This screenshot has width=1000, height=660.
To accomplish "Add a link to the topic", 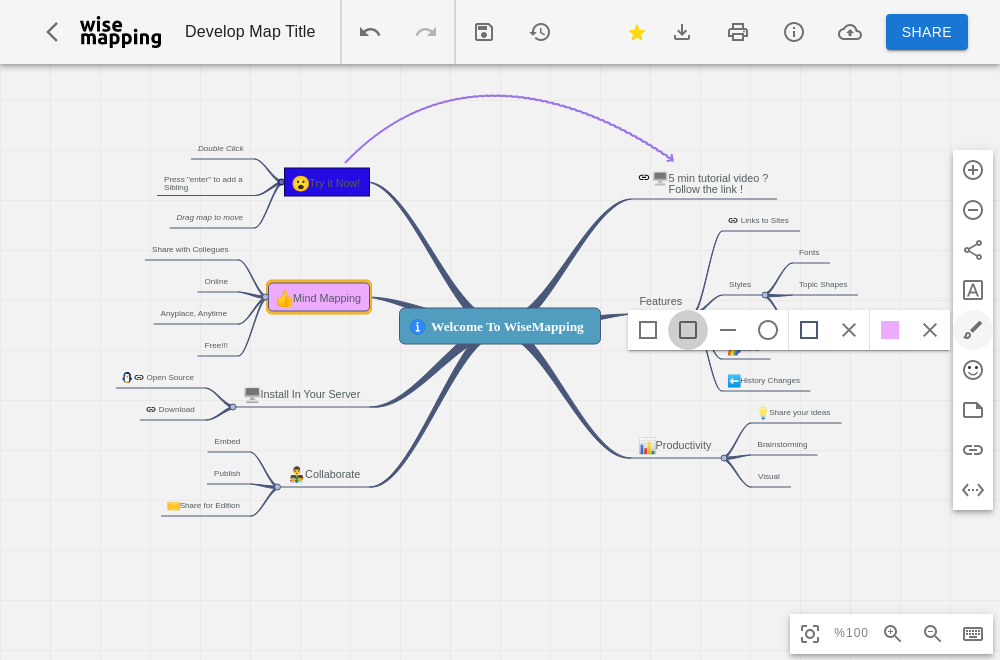I will (x=973, y=450).
